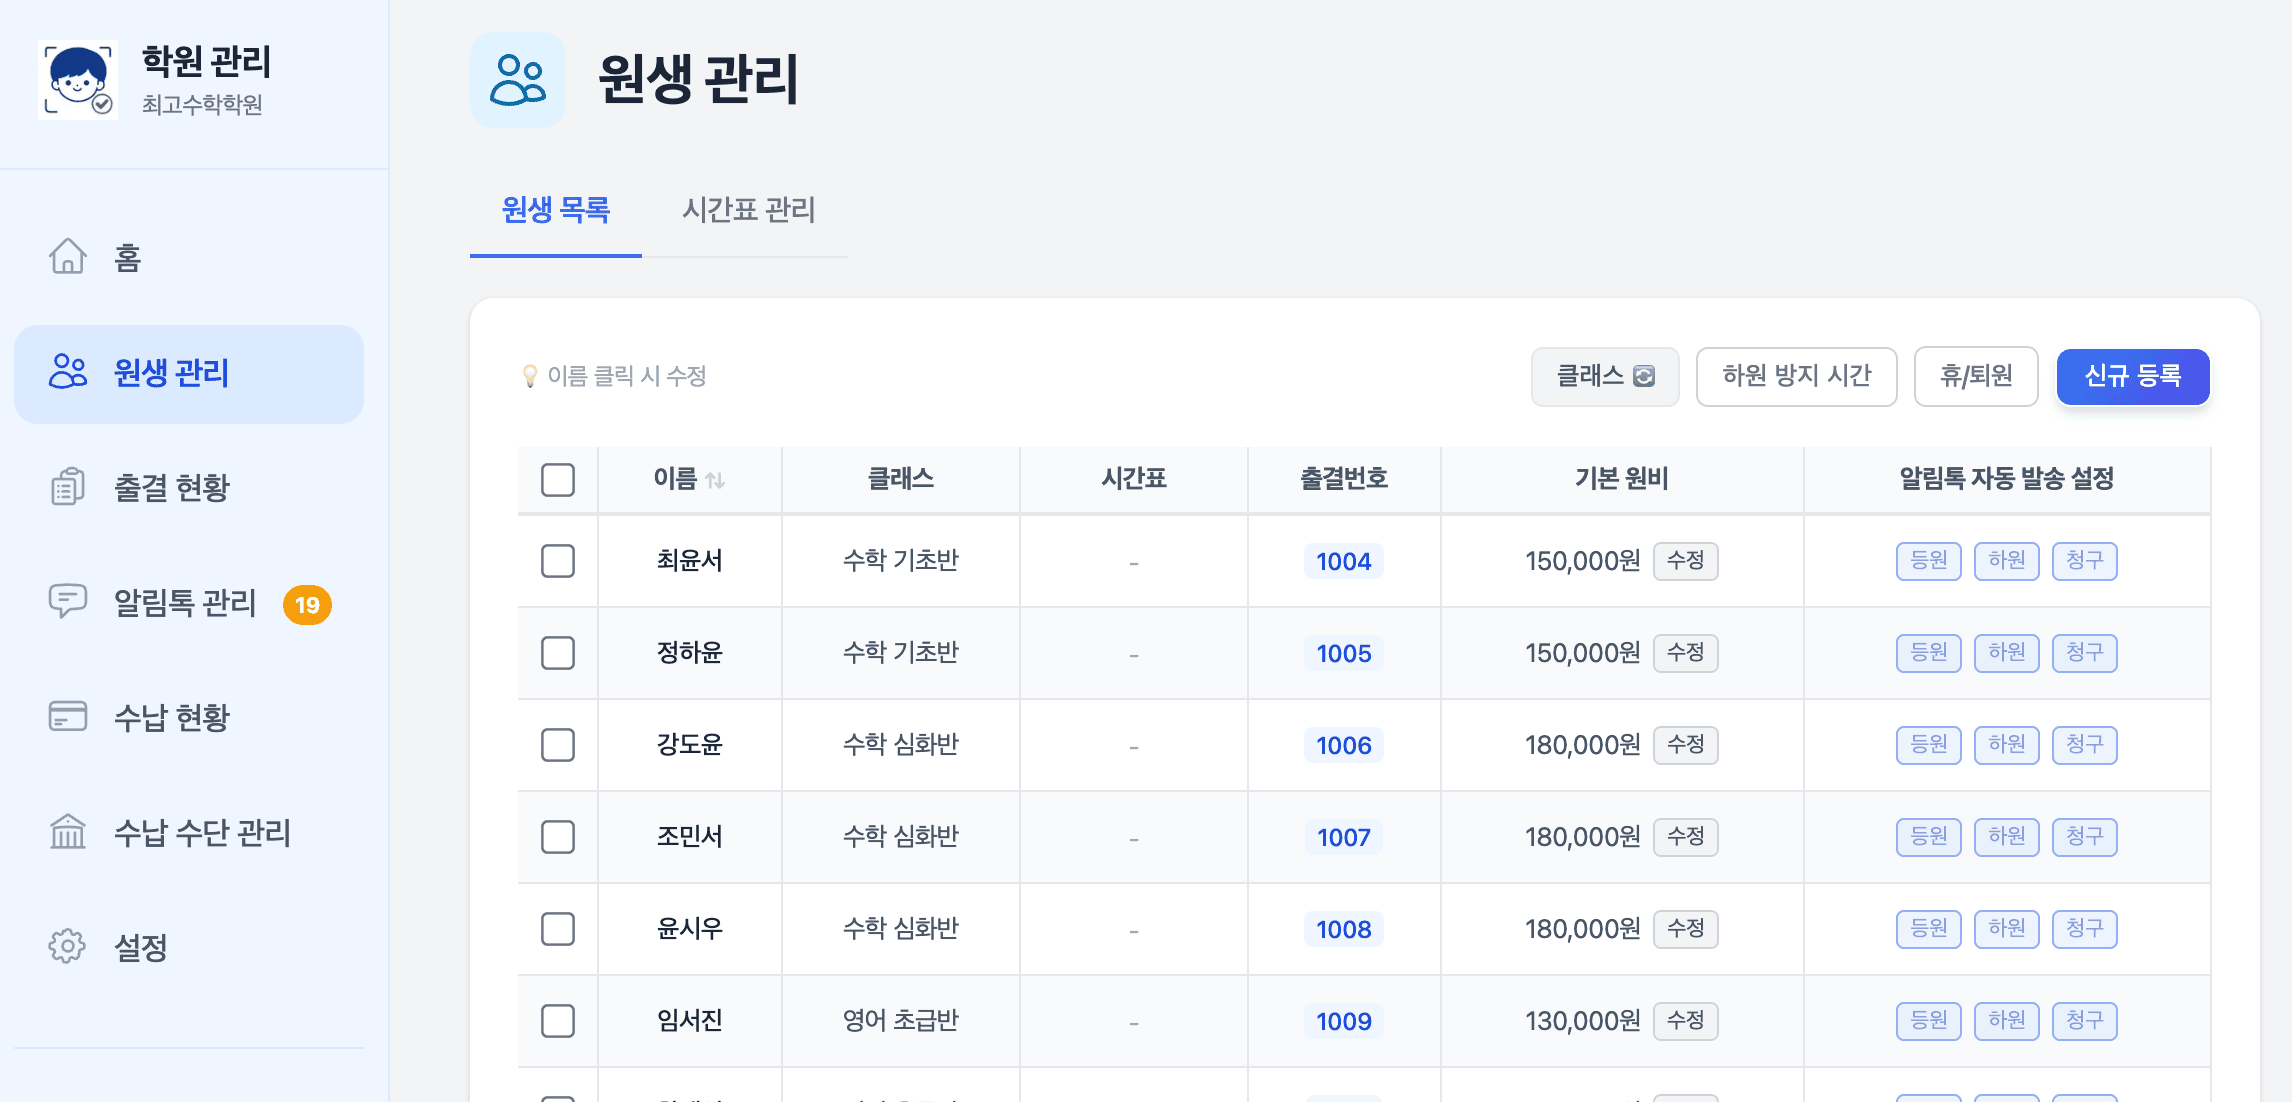Click 수정 next to 임서진's 130,000원 fee
This screenshot has height=1102, width=2292.
click(1686, 1021)
